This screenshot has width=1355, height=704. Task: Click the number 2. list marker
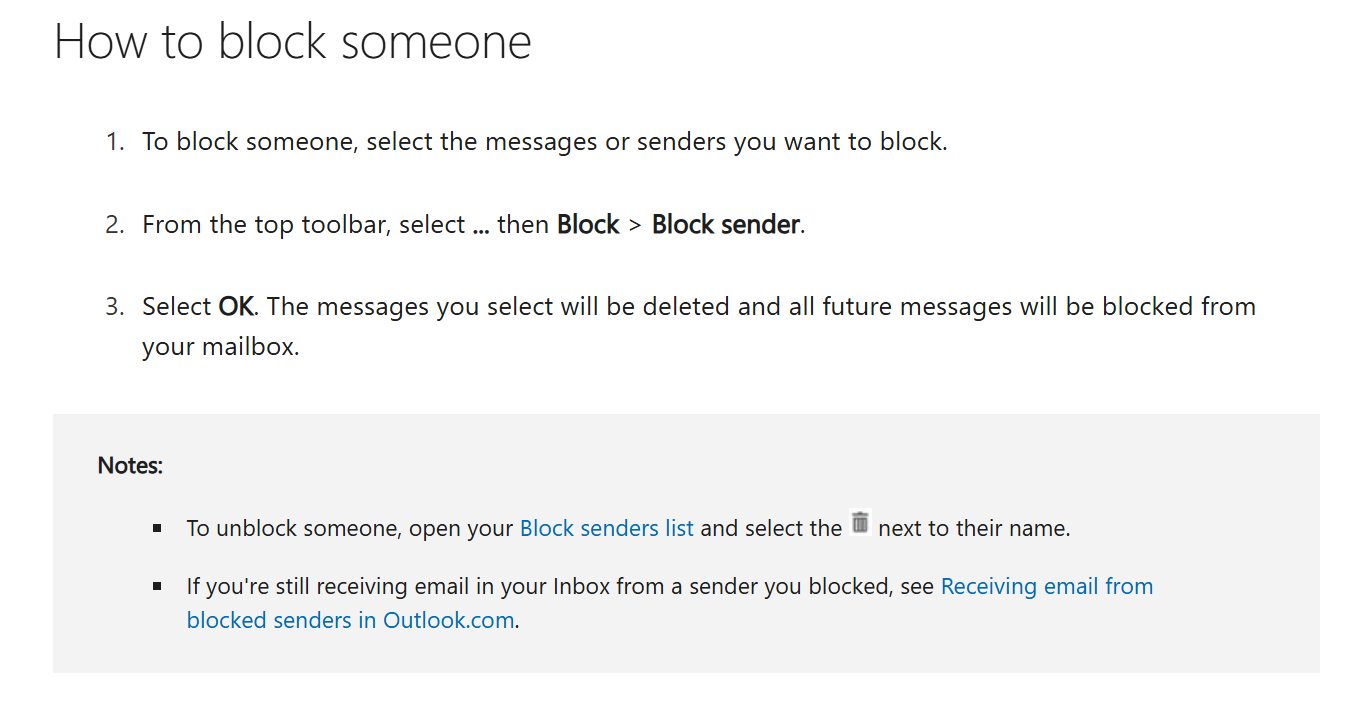(x=115, y=224)
